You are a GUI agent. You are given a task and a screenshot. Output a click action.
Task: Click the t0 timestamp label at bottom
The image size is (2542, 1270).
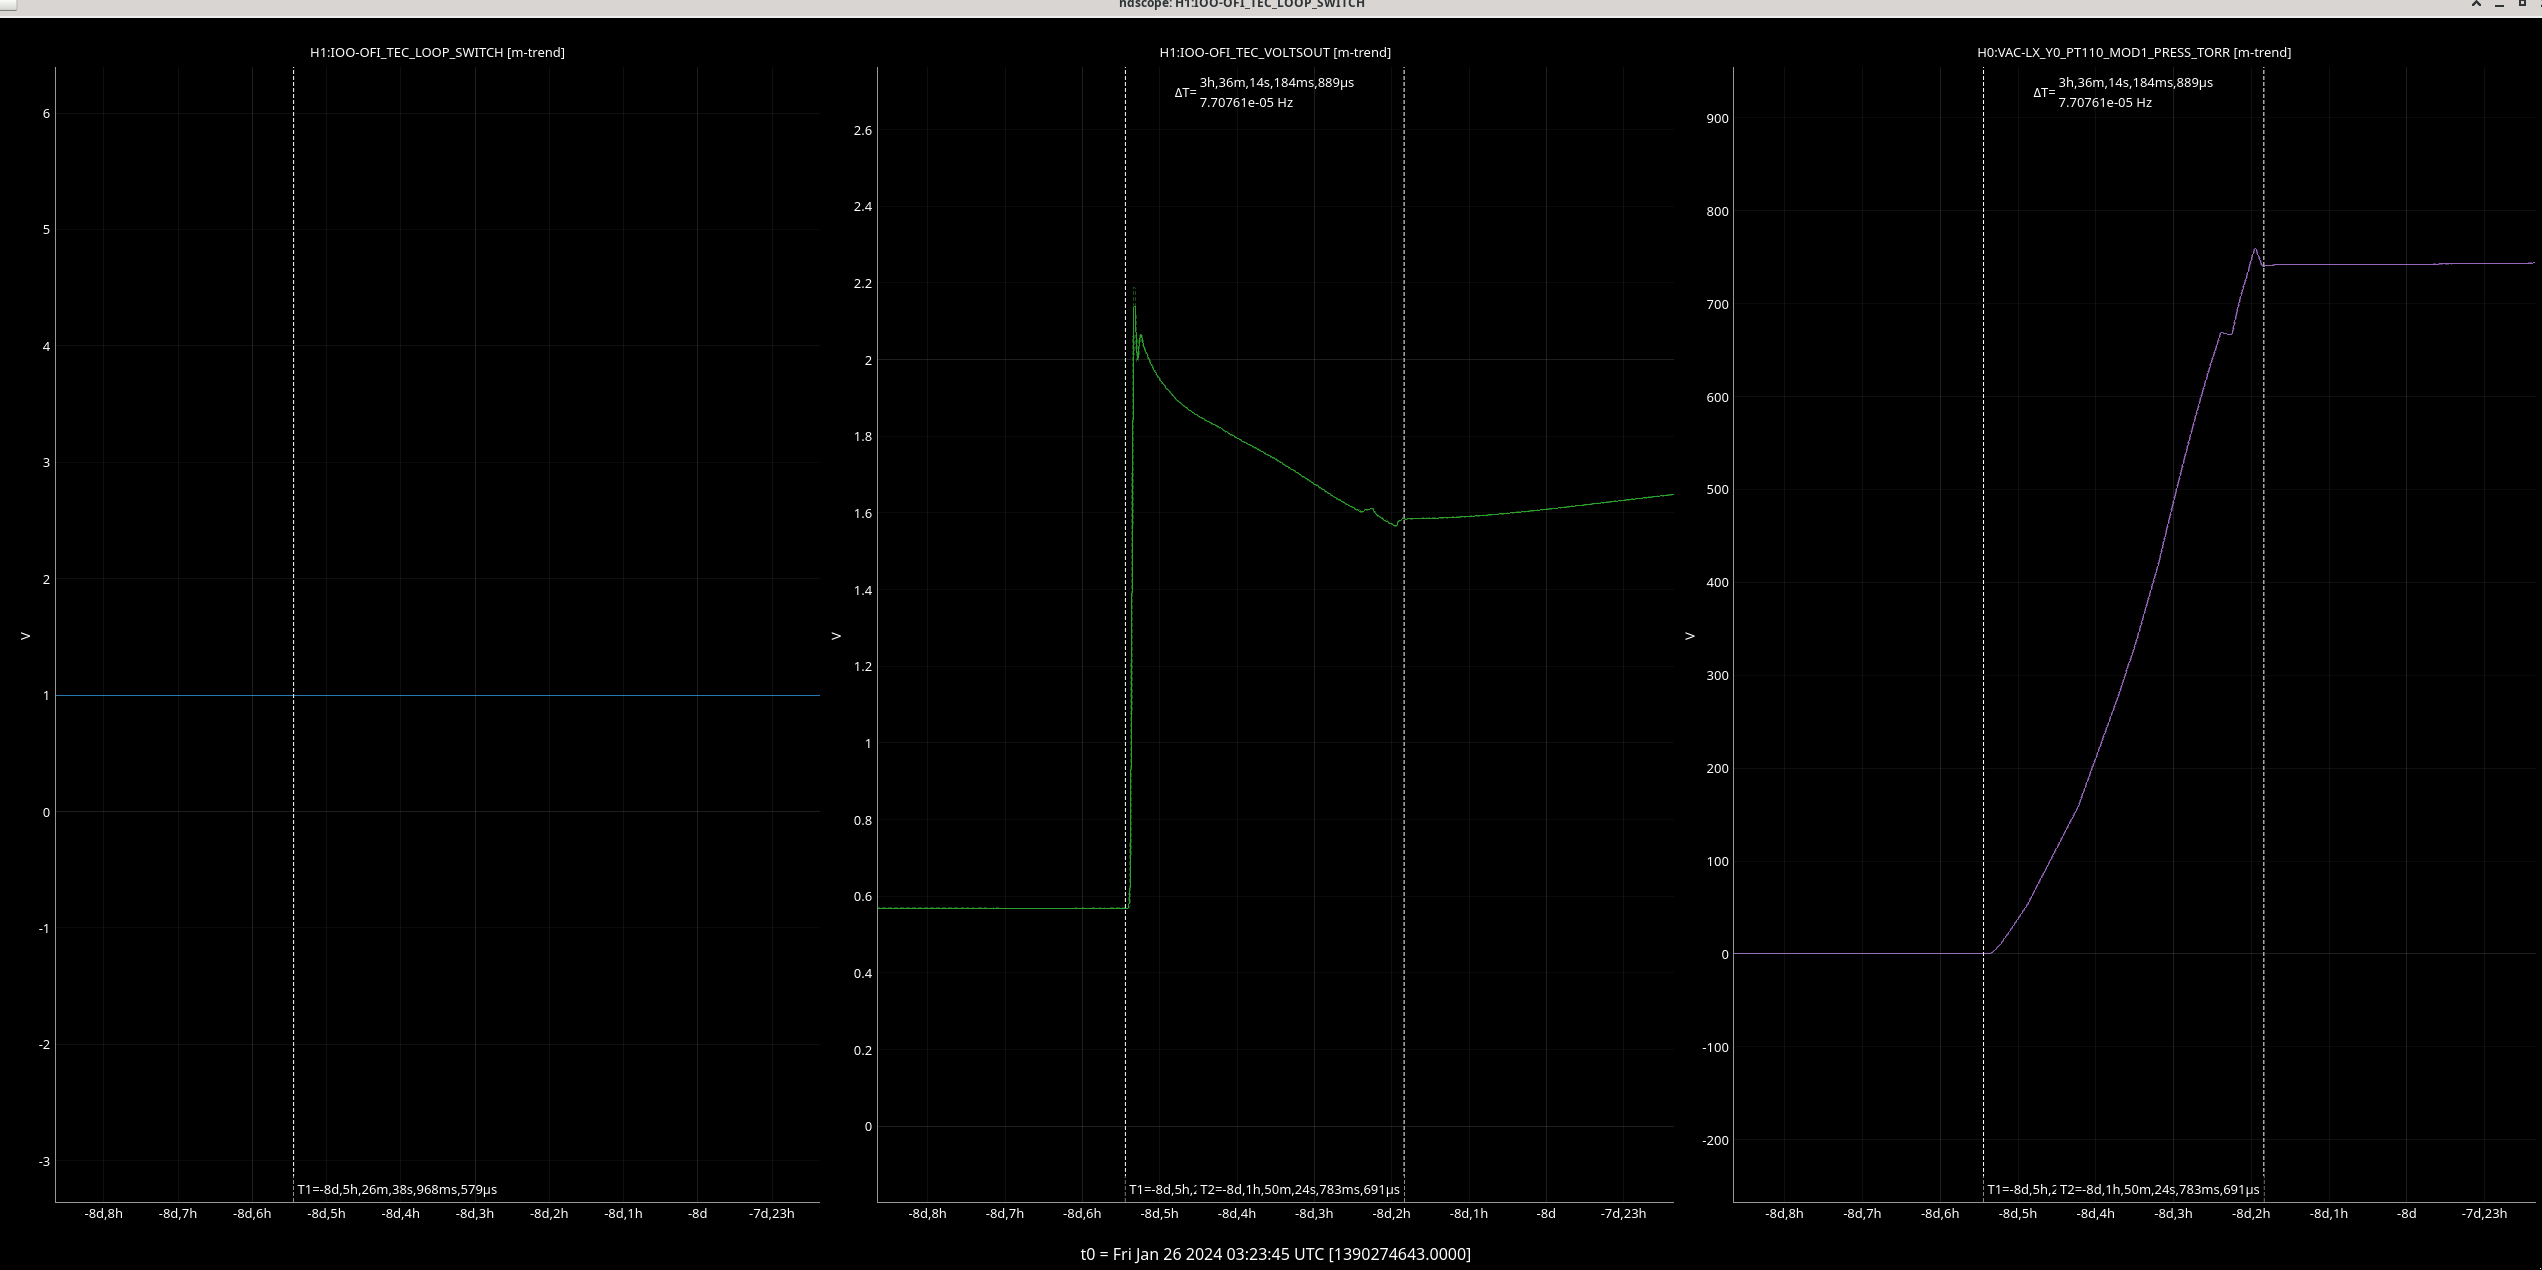(1275, 1254)
